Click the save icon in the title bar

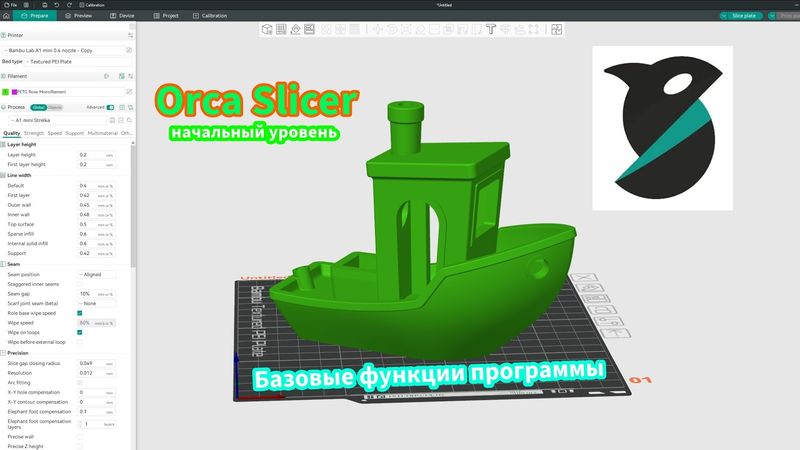pyautogui.click(x=44, y=5)
